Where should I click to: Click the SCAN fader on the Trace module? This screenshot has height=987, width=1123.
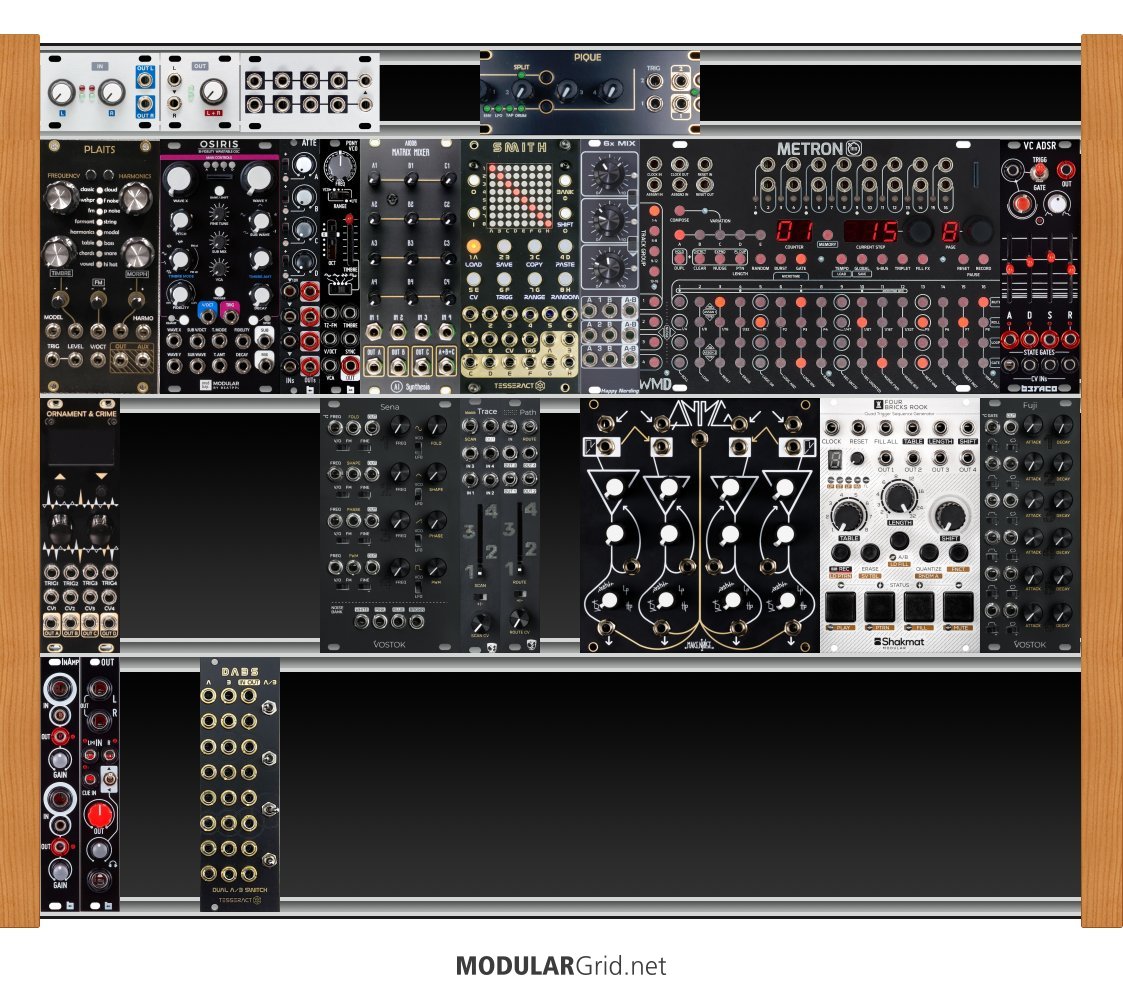pyautogui.click(x=480, y=573)
